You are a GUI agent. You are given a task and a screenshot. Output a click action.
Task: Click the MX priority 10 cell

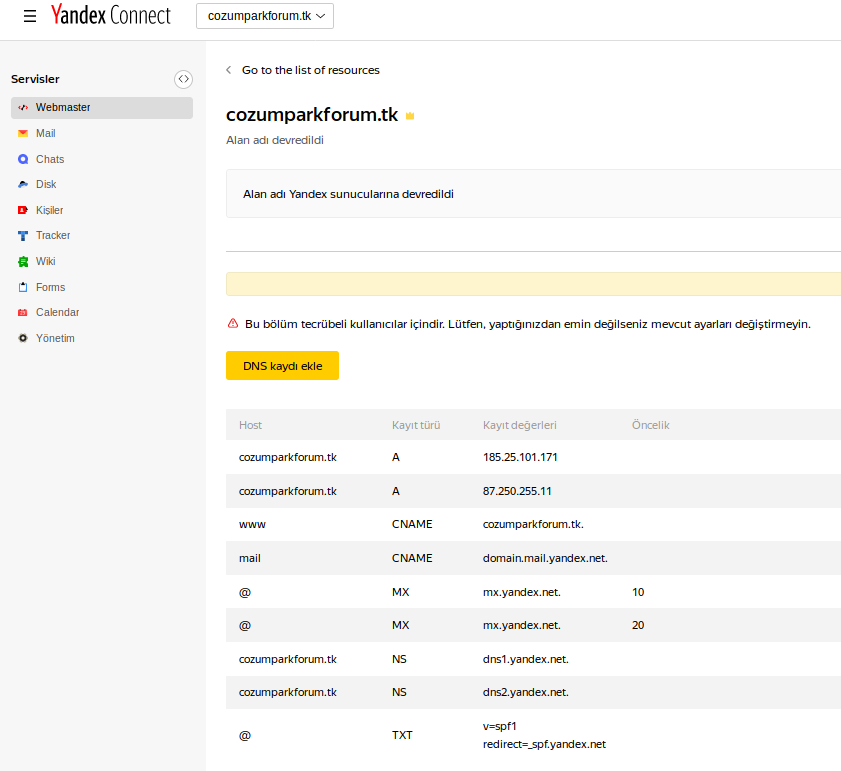(638, 592)
